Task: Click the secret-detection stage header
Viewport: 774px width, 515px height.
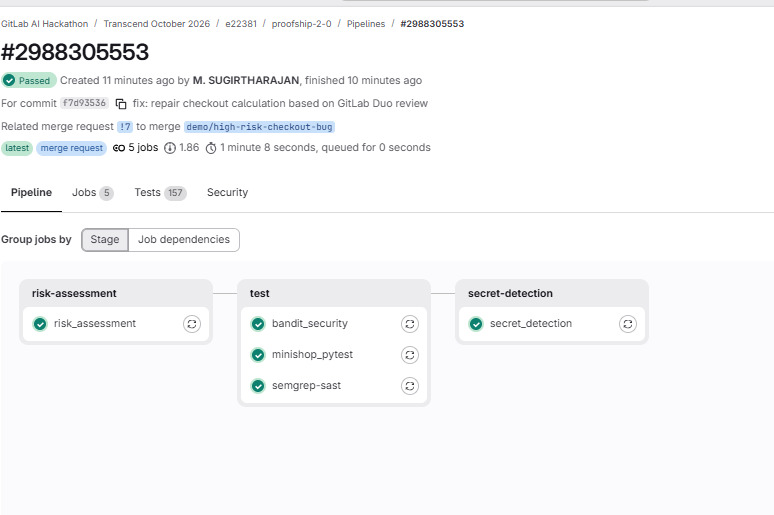Action: click(510, 293)
